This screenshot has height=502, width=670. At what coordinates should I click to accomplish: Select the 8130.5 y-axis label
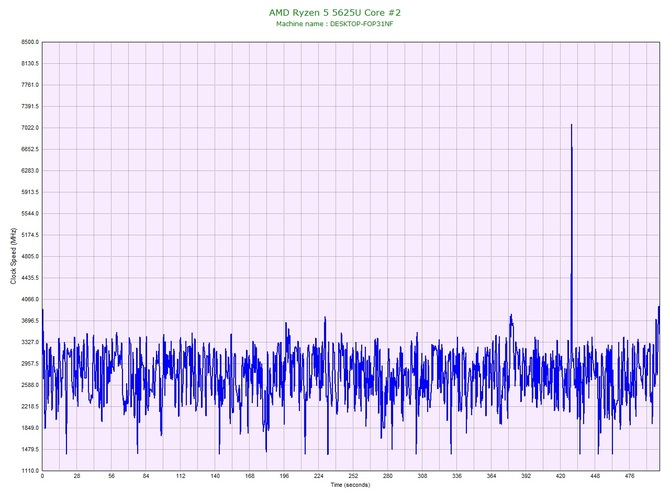coord(29,64)
